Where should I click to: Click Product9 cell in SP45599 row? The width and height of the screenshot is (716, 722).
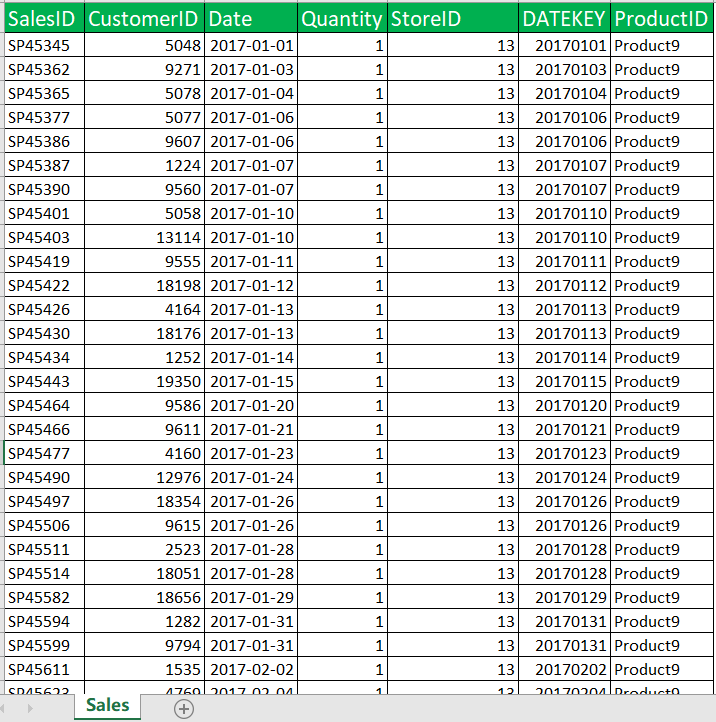(x=662, y=645)
